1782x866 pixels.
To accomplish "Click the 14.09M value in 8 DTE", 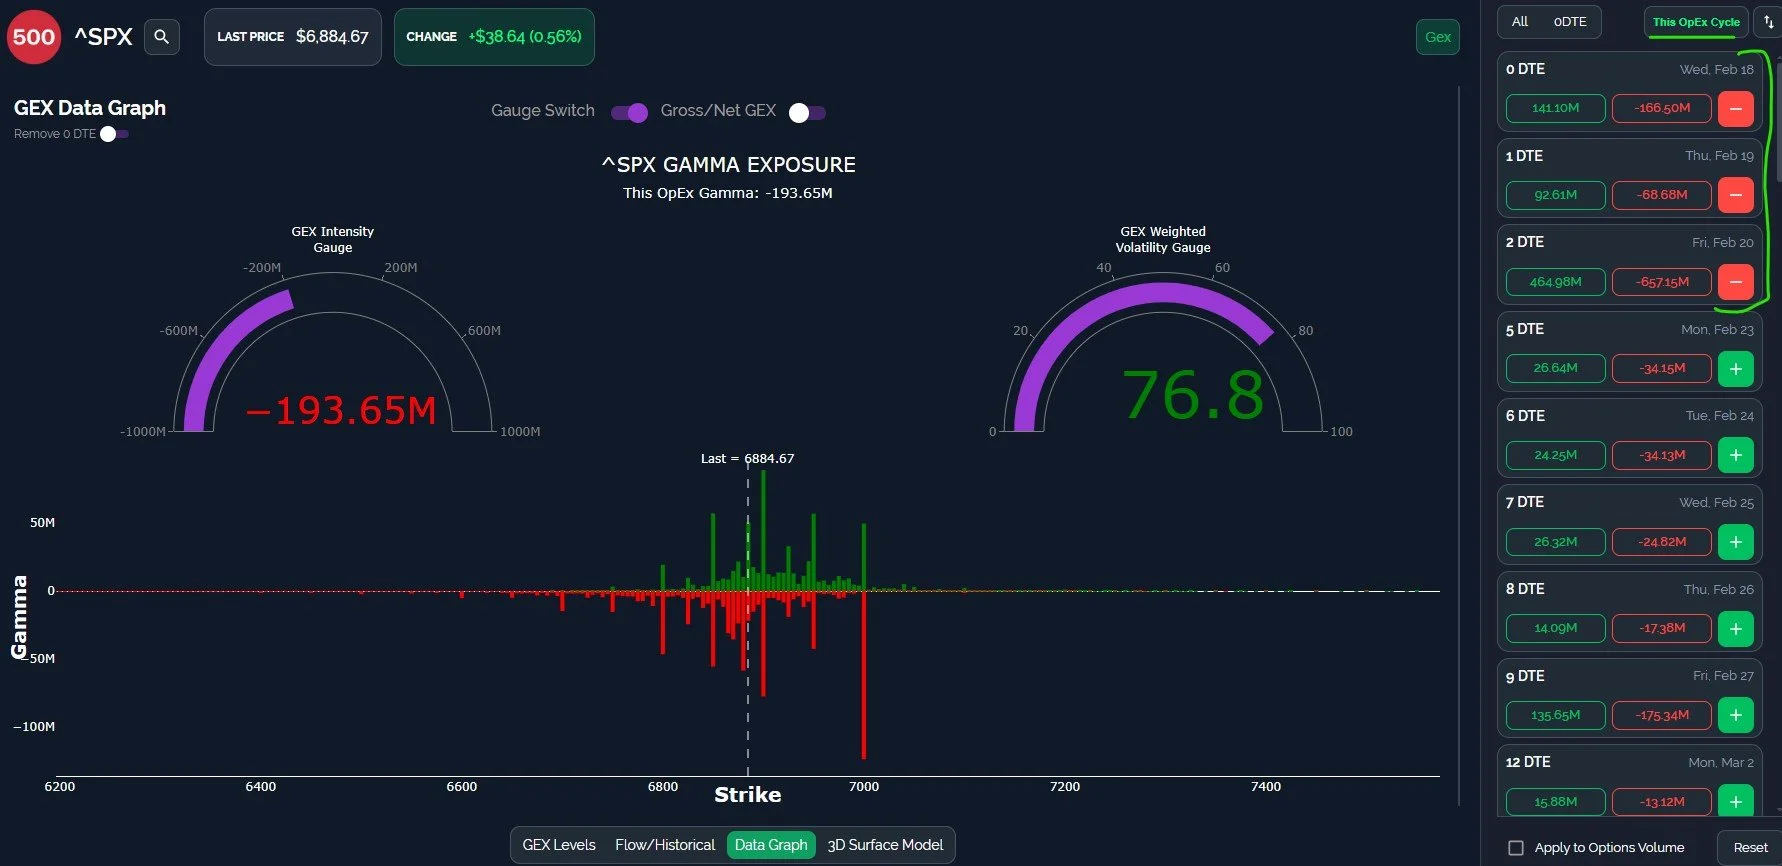I will [1556, 628].
